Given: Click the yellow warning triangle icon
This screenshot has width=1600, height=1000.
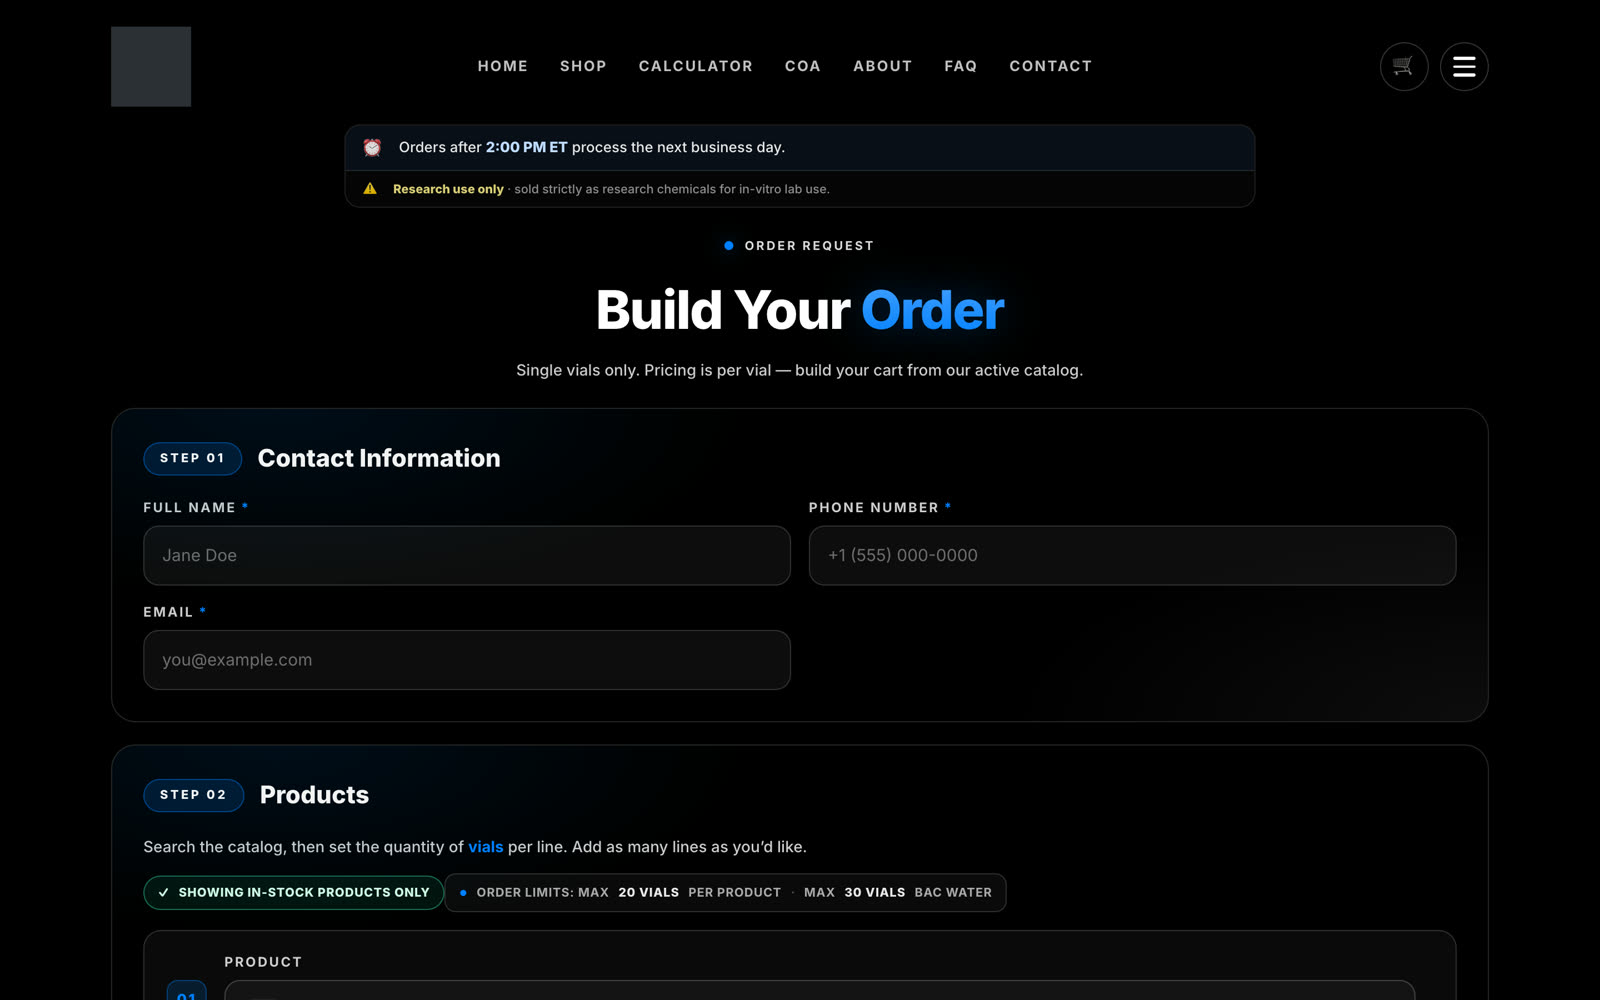Looking at the screenshot, I should pyautogui.click(x=370, y=189).
